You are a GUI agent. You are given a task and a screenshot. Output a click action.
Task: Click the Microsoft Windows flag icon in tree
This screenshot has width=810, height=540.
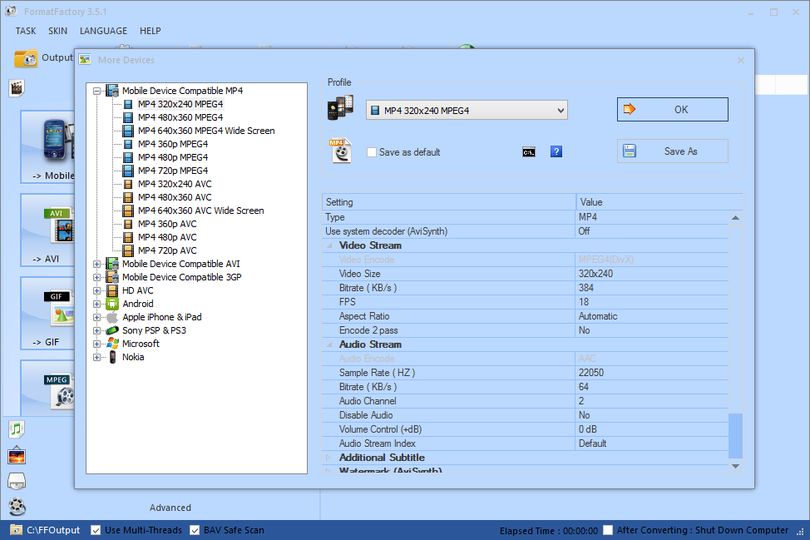(113, 344)
